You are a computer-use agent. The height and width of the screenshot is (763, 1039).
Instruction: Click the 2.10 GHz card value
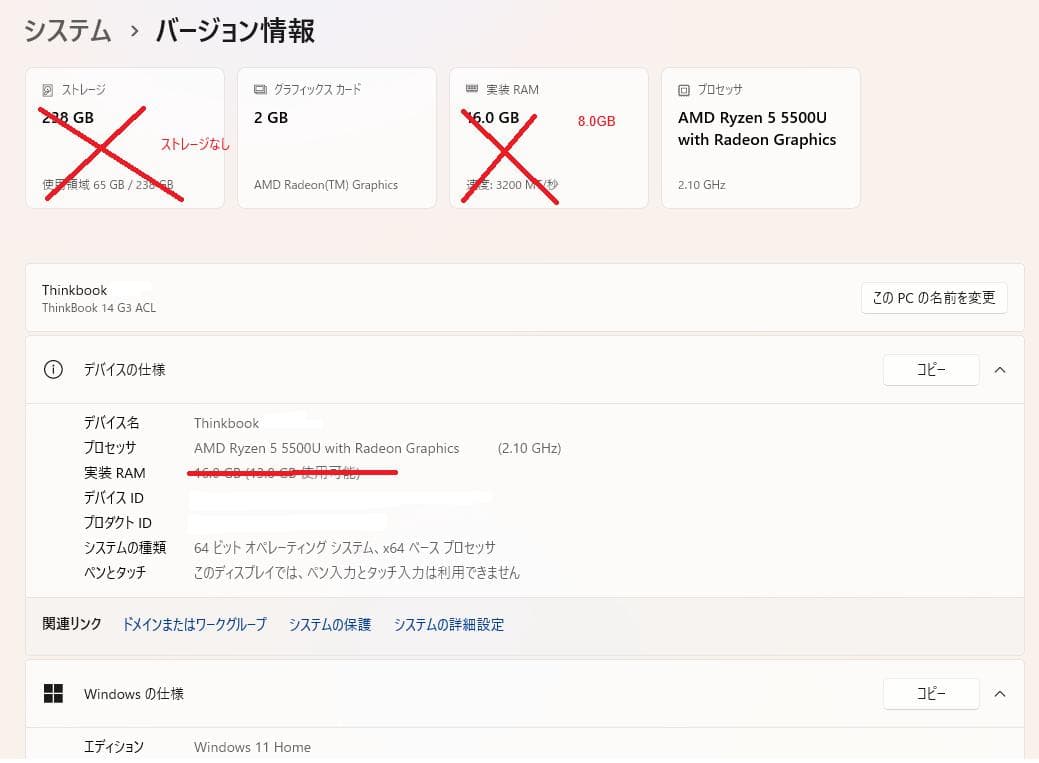702,185
